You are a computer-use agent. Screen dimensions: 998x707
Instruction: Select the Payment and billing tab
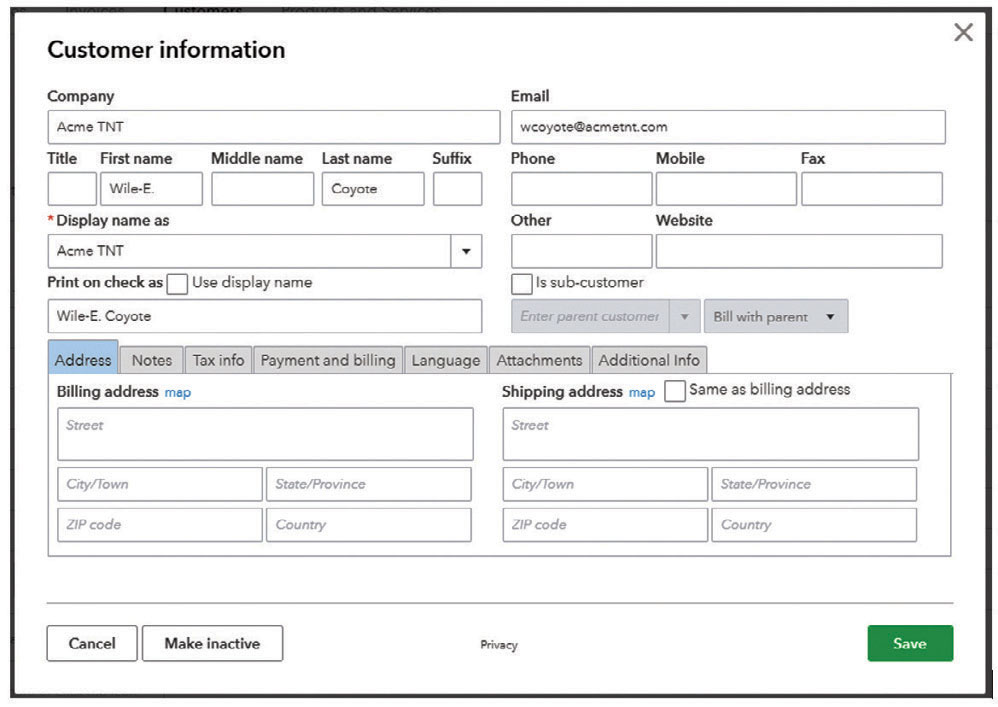[x=328, y=360]
